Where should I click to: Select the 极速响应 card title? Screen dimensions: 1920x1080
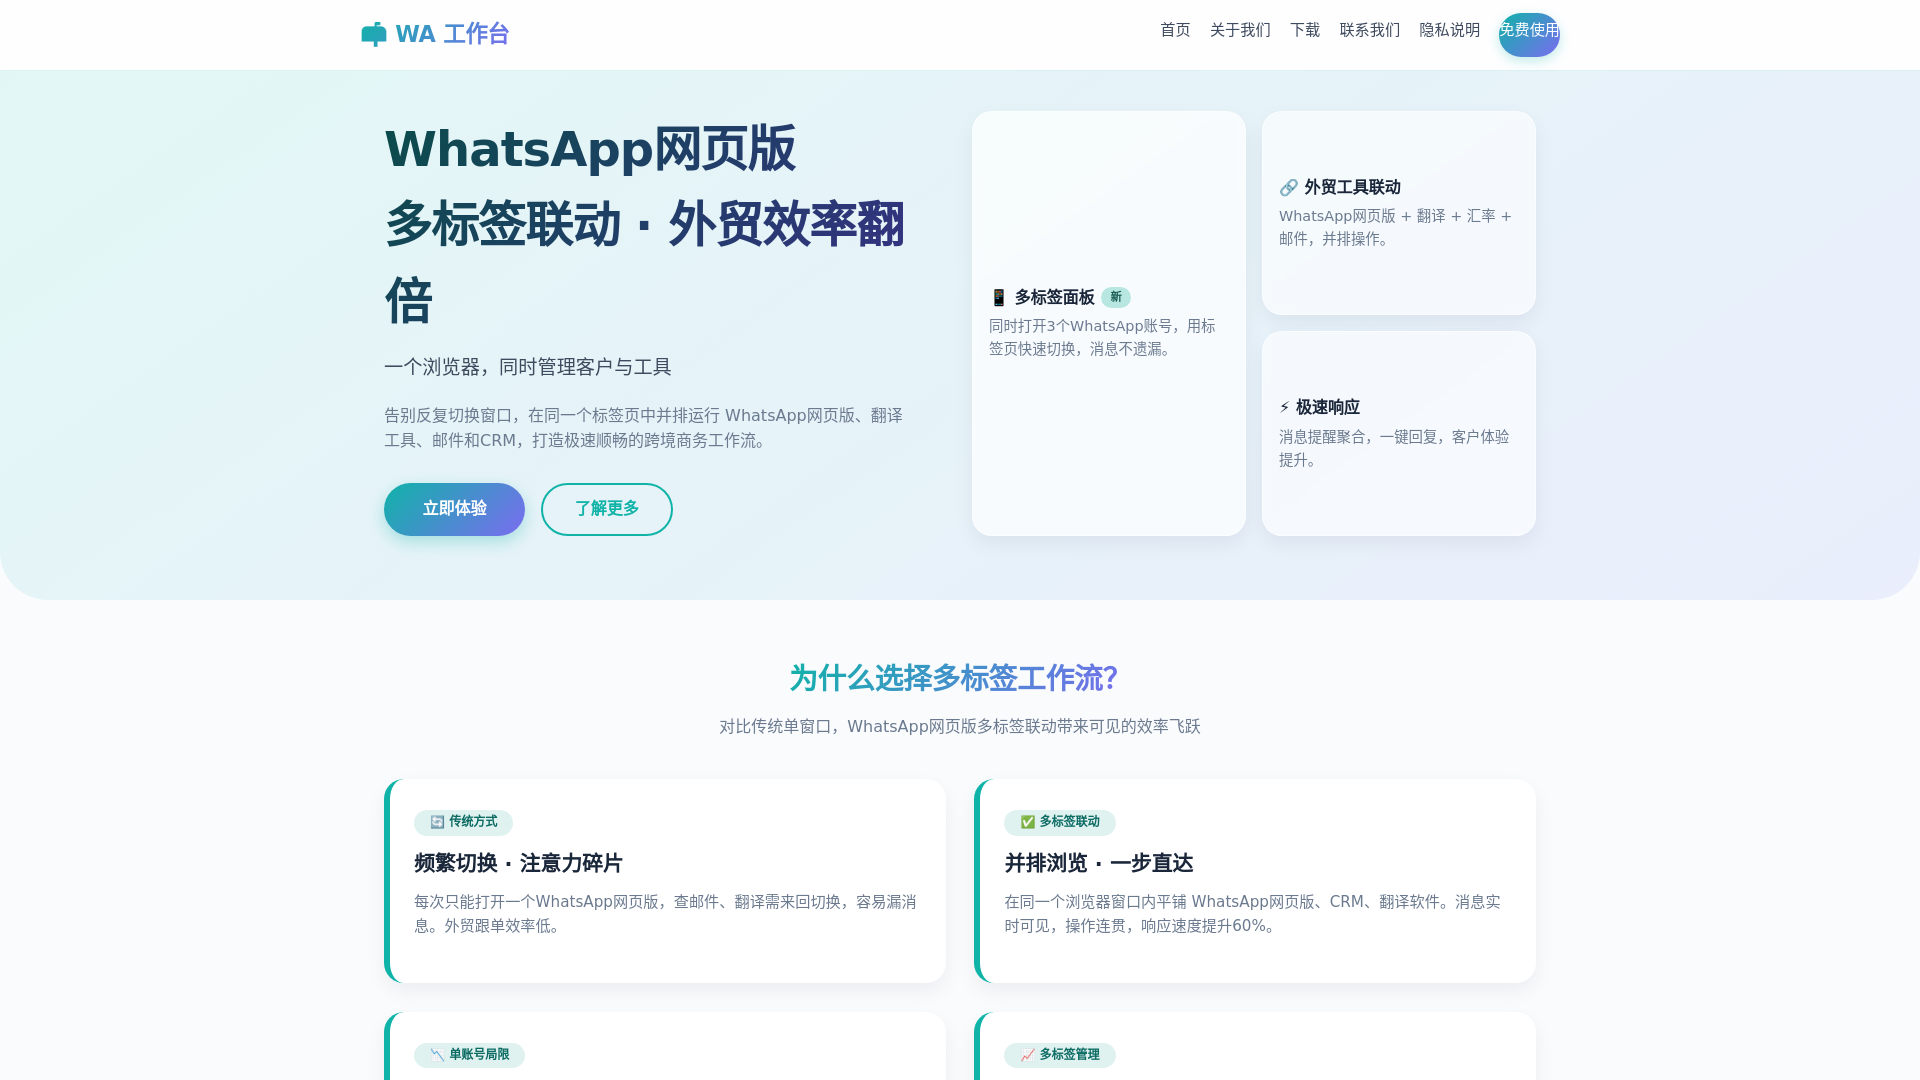coord(1328,407)
